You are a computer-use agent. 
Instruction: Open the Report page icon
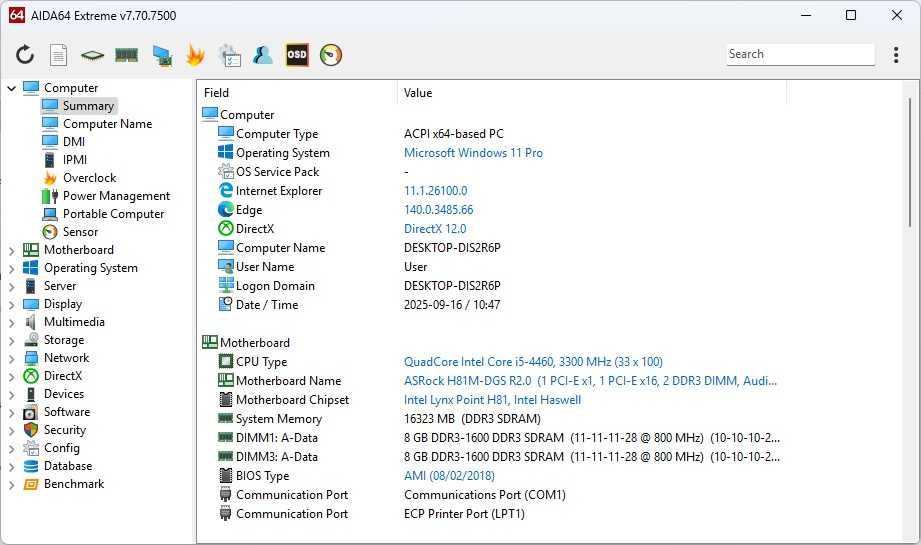click(x=59, y=55)
